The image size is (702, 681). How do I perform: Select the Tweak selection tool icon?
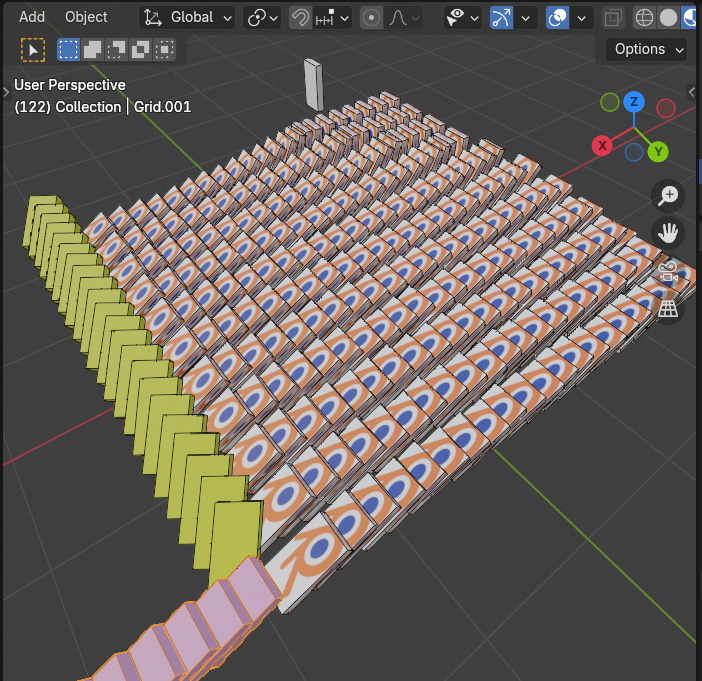tap(33, 49)
